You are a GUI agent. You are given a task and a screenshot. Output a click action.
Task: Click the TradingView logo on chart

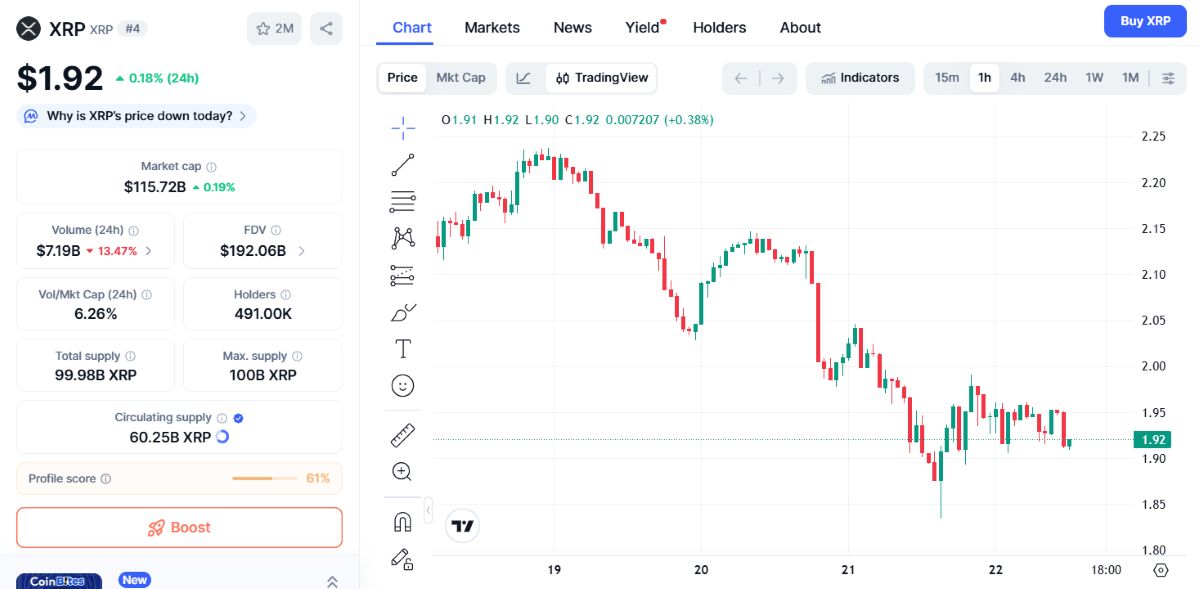coord(463,525)
